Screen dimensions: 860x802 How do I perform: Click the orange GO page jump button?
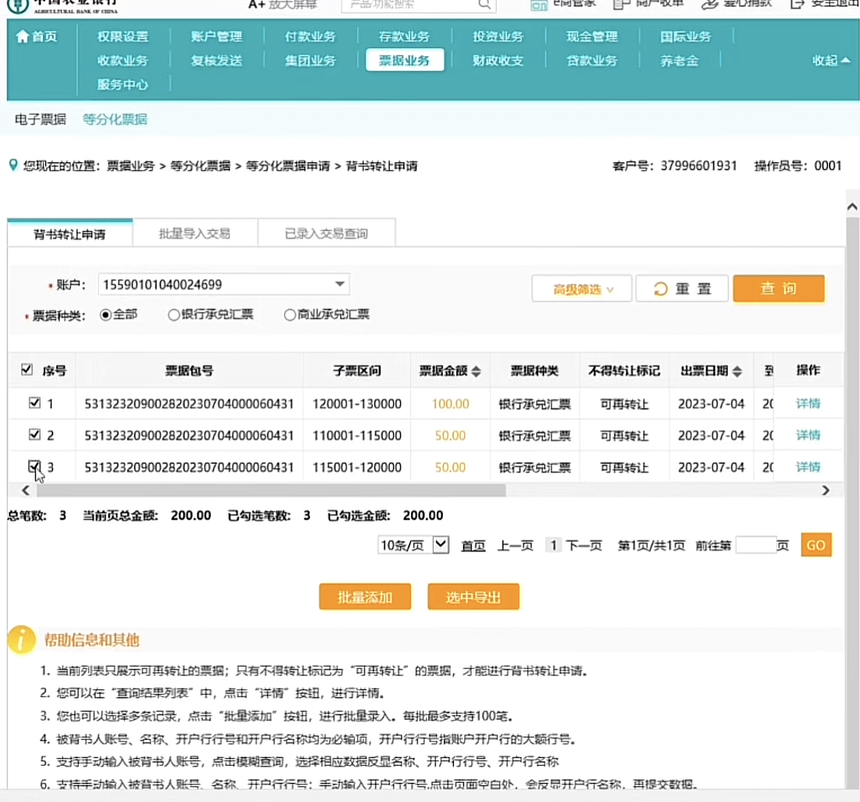pos(816,545)
